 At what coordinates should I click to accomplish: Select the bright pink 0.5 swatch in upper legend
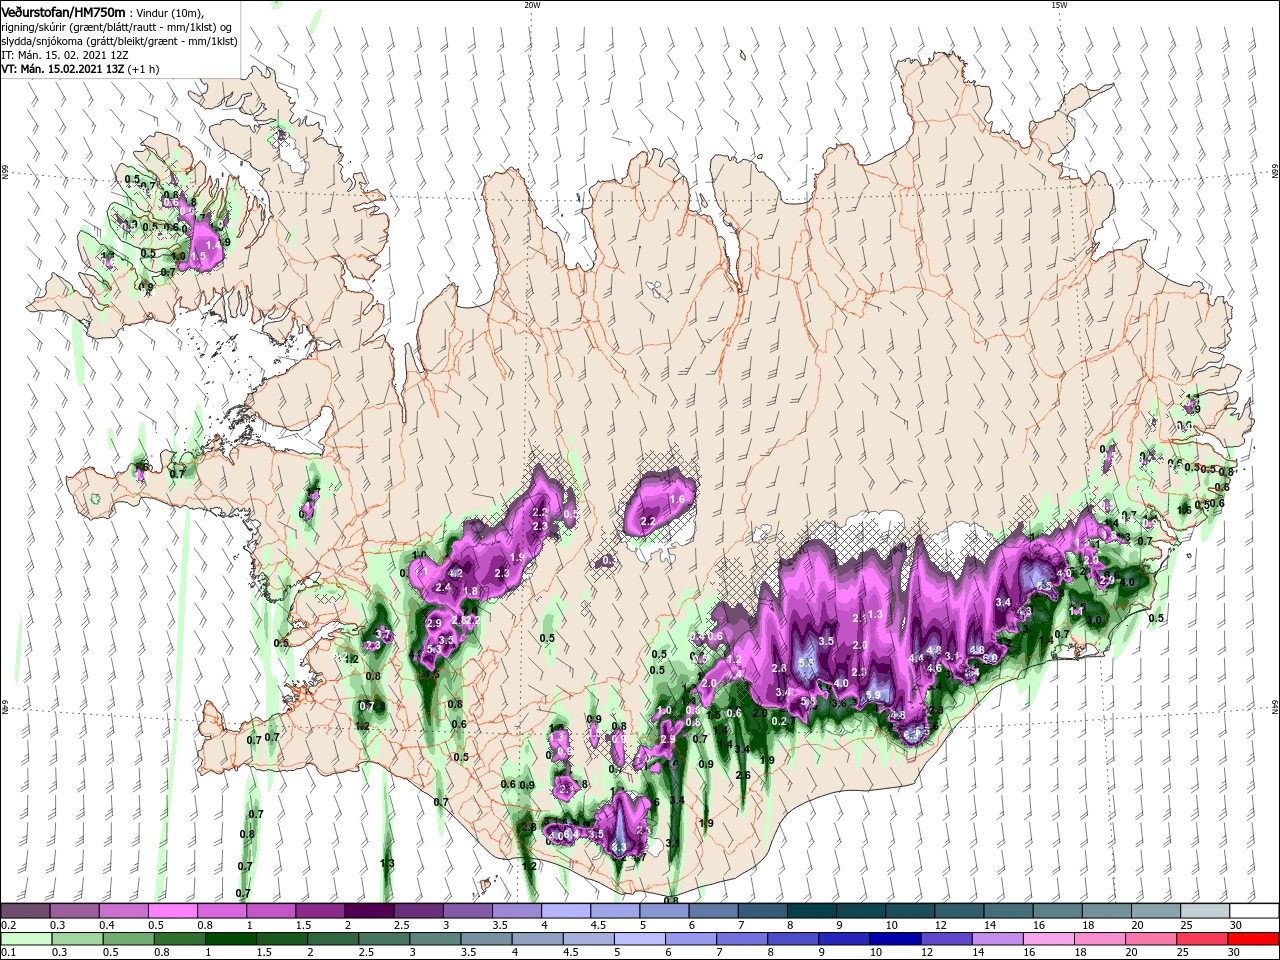[172, 911]
